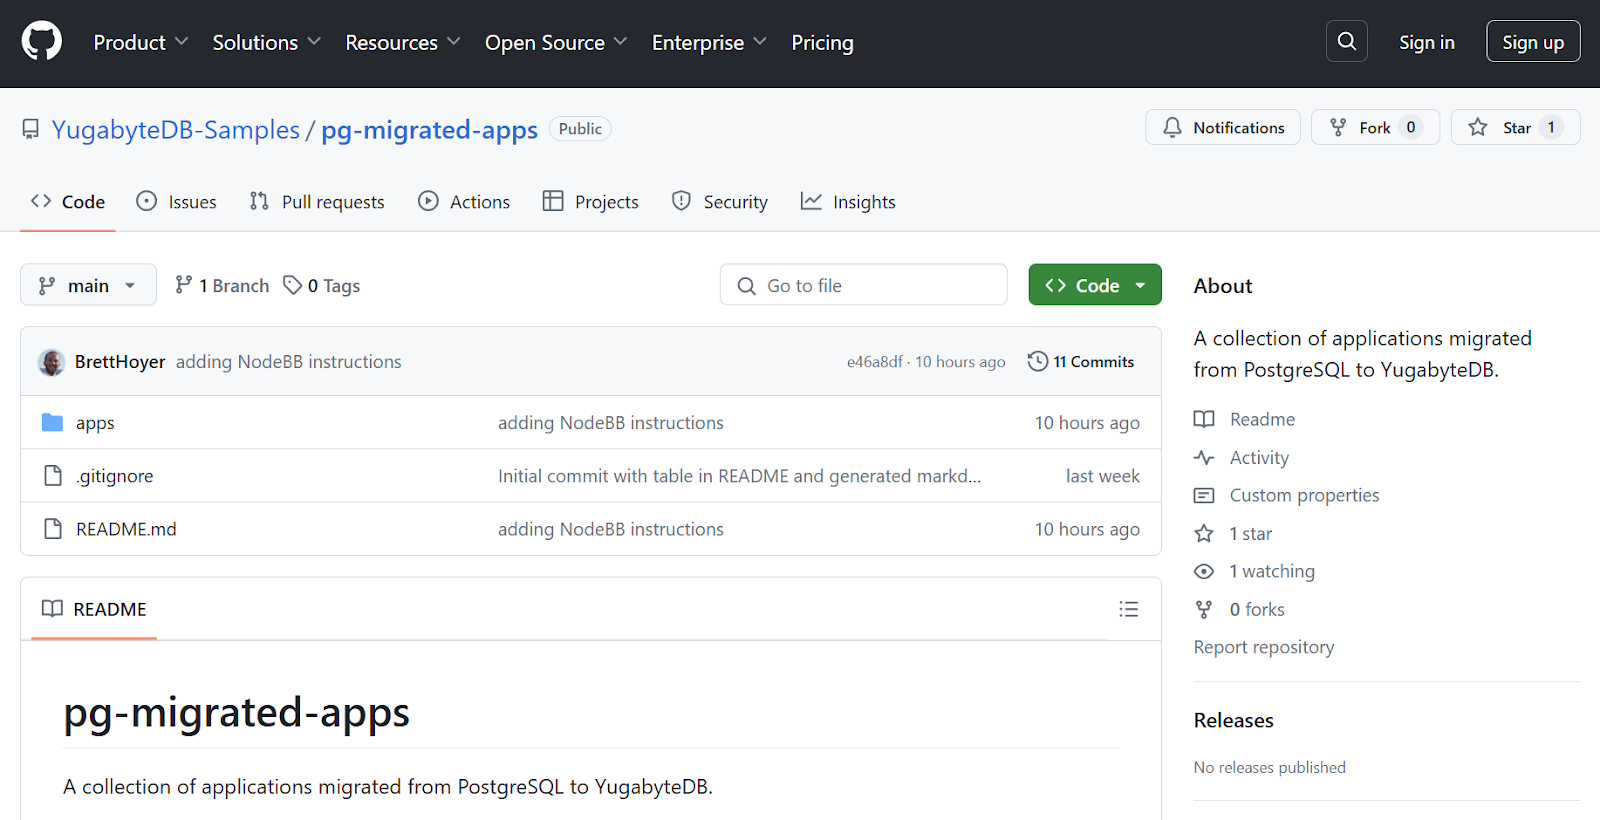Viewport: 1600px width, 820px height.
Task: Expand the Product menu
Action: (x=141, y=42)
